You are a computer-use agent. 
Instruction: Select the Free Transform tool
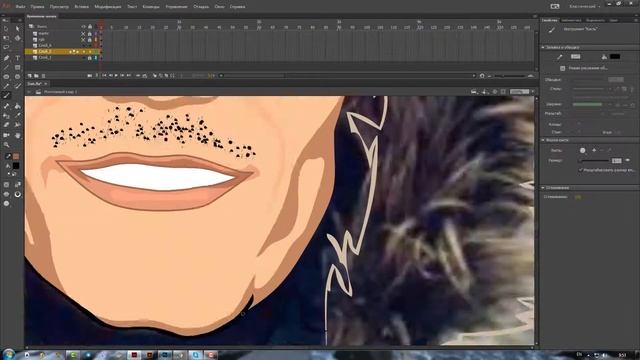pos(6,38)
